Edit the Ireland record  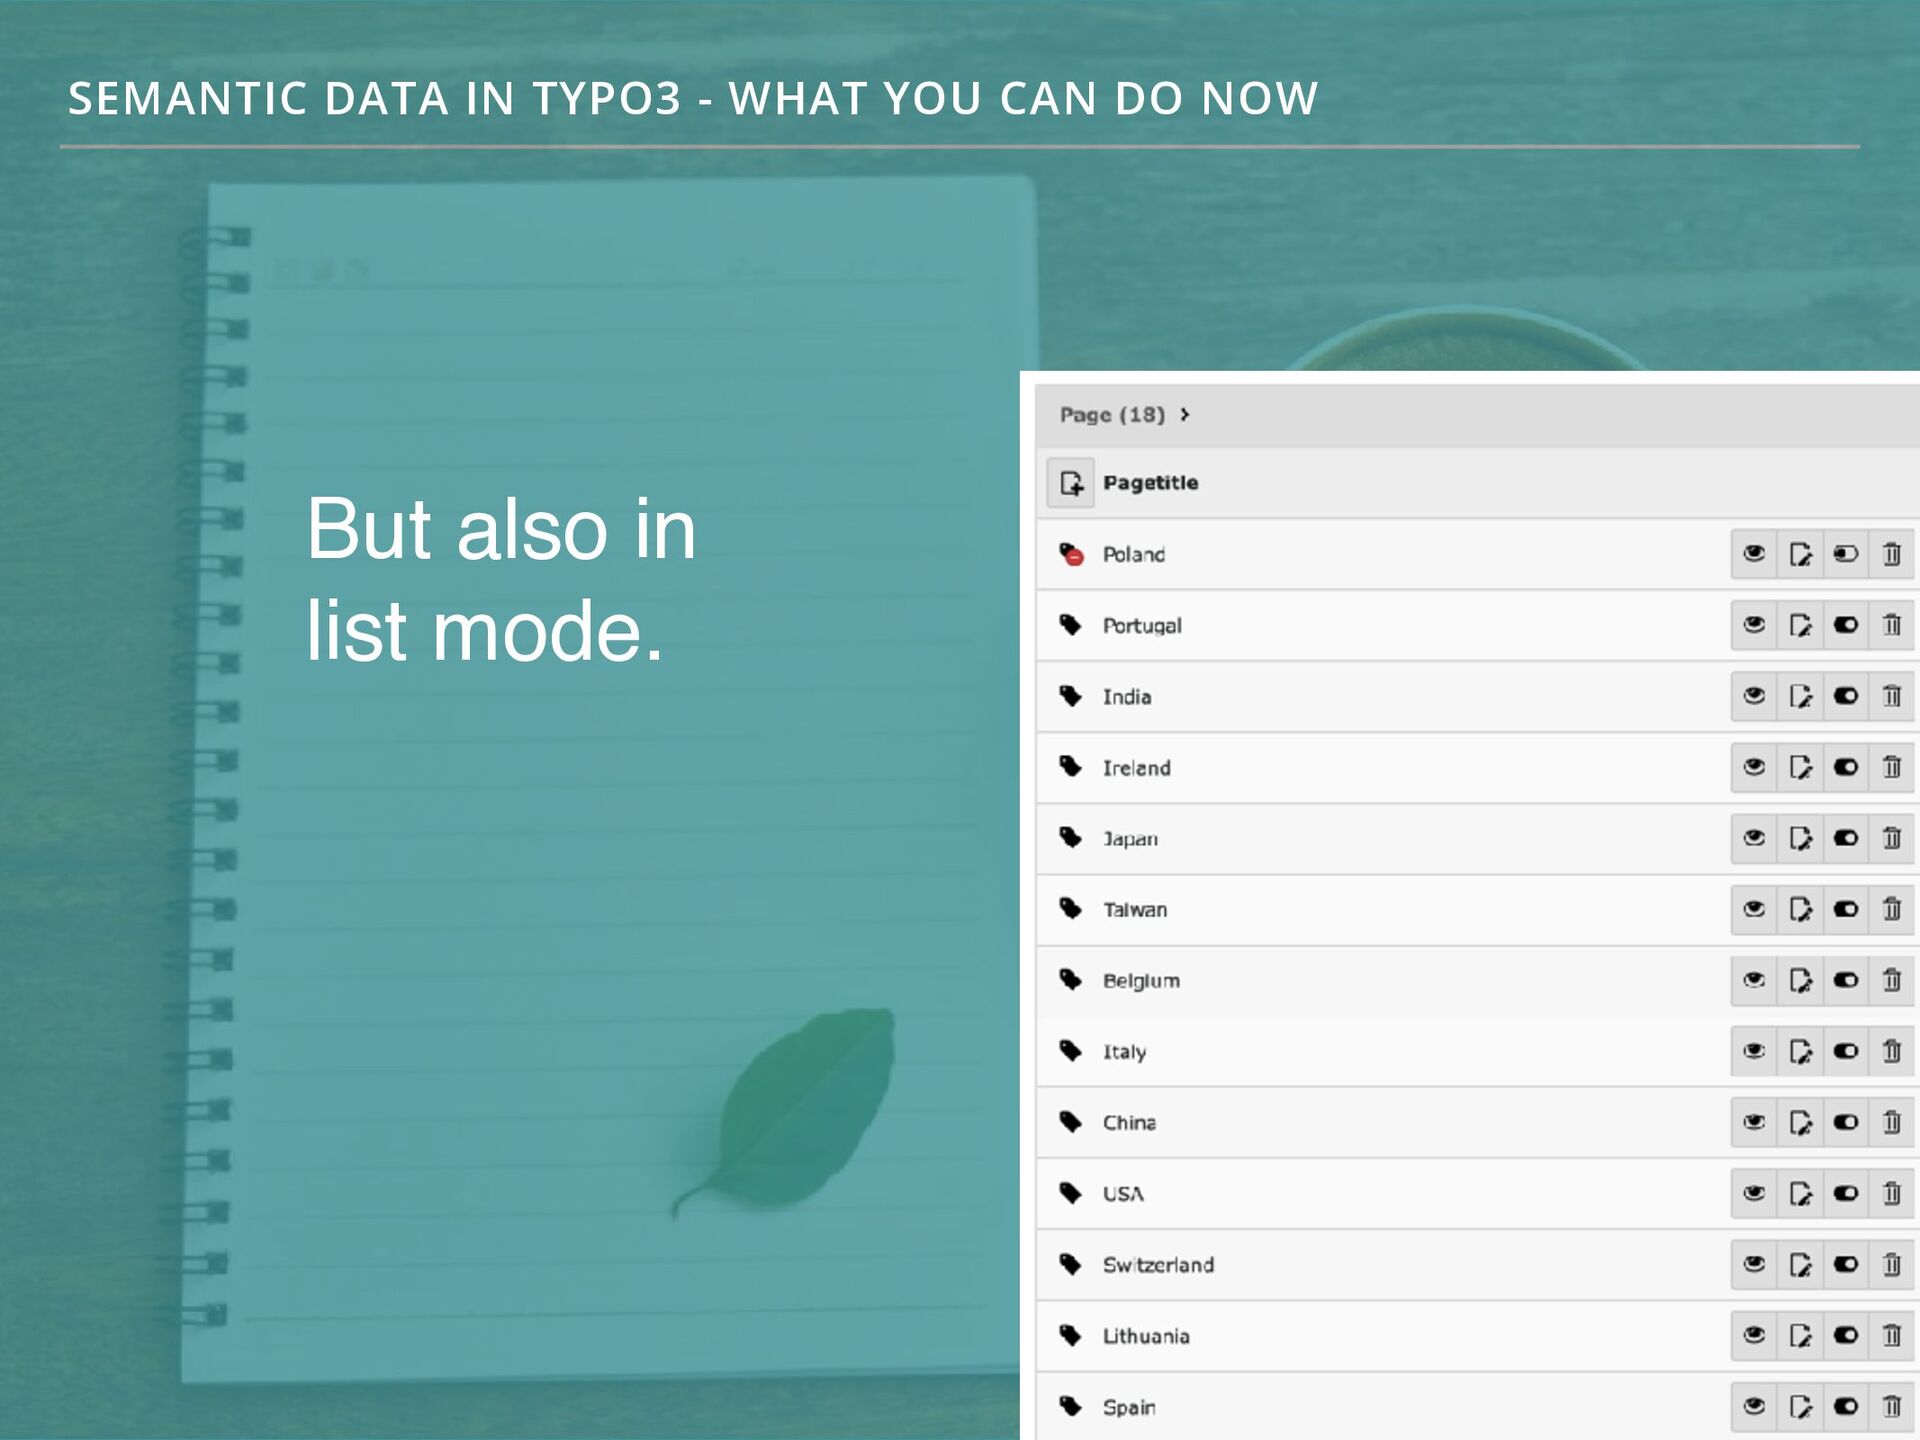pos(1800,767)
